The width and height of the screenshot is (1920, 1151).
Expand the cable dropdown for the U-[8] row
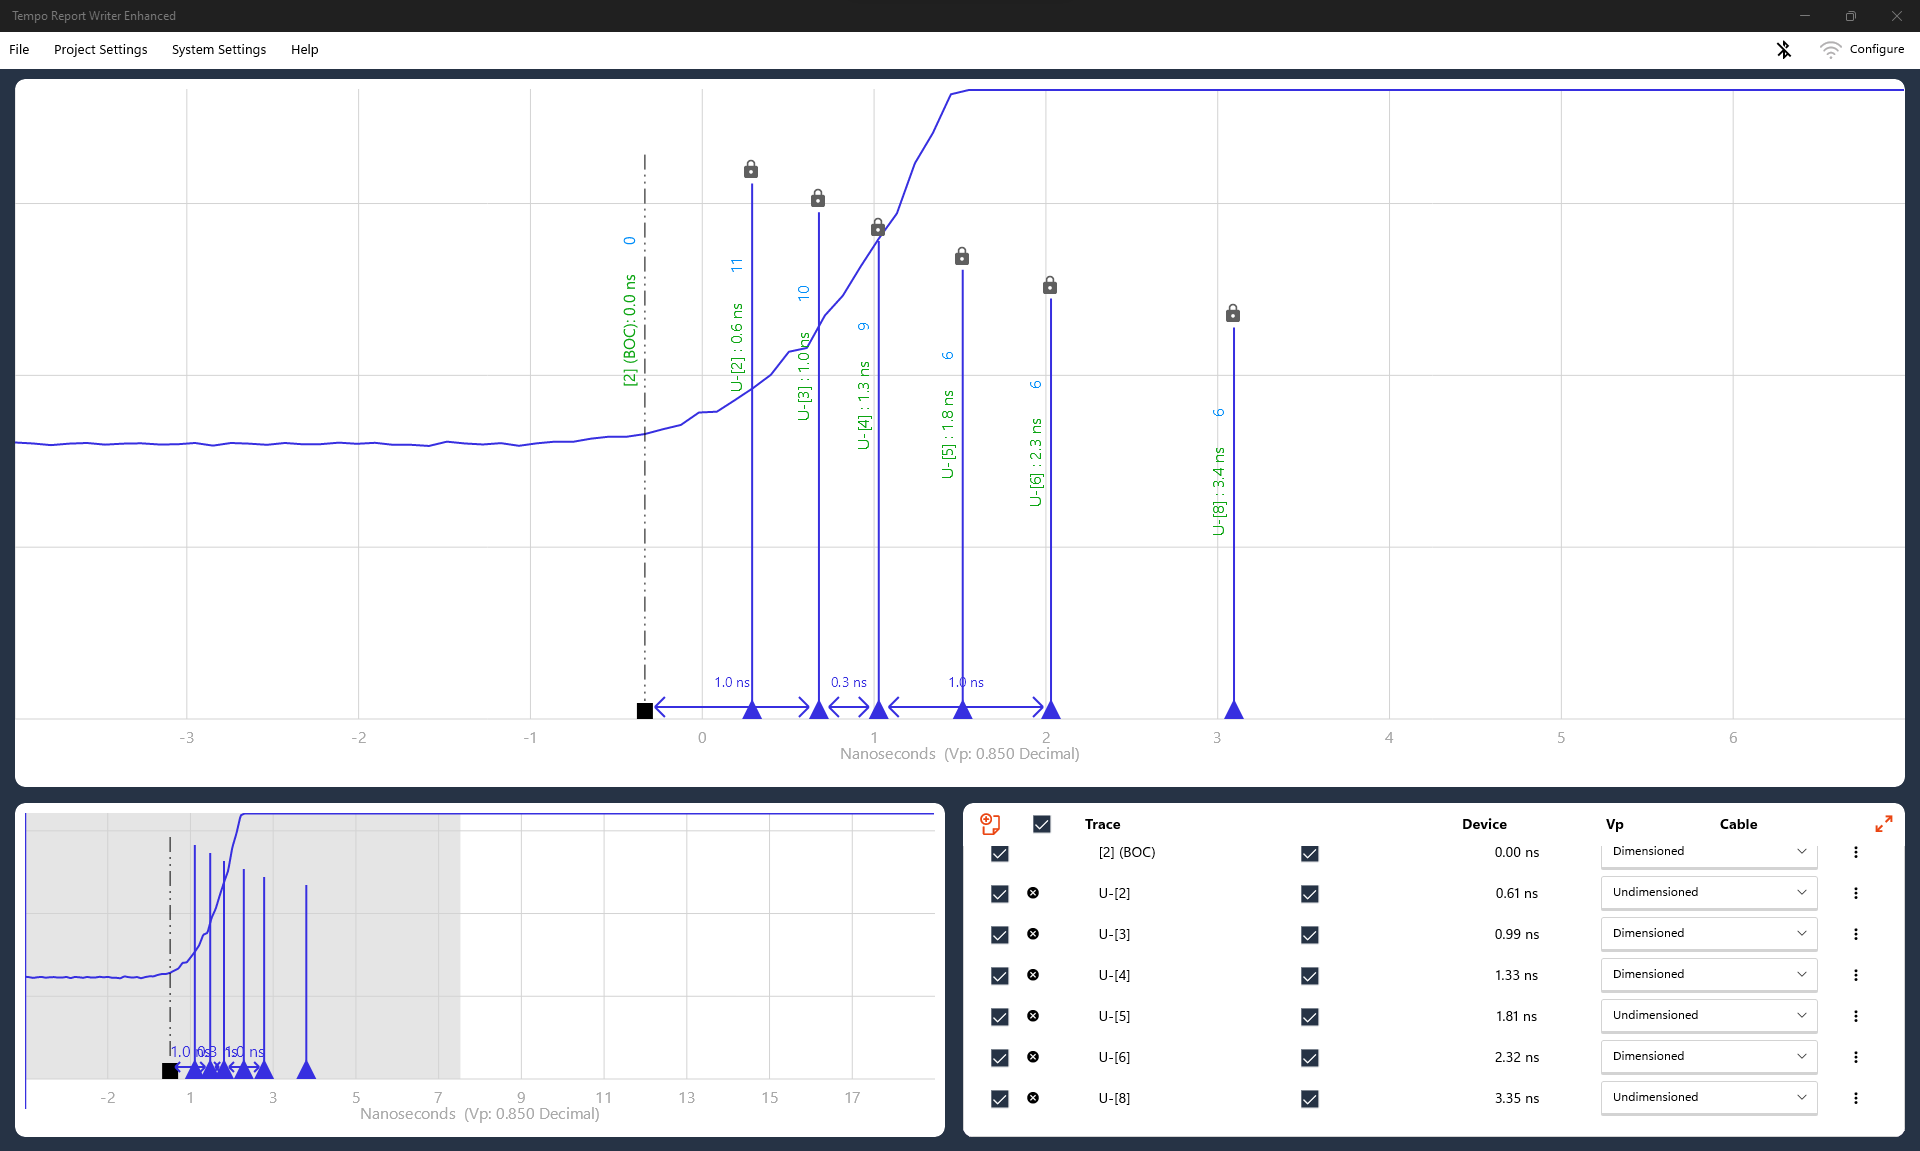tap(1708, 1097)
